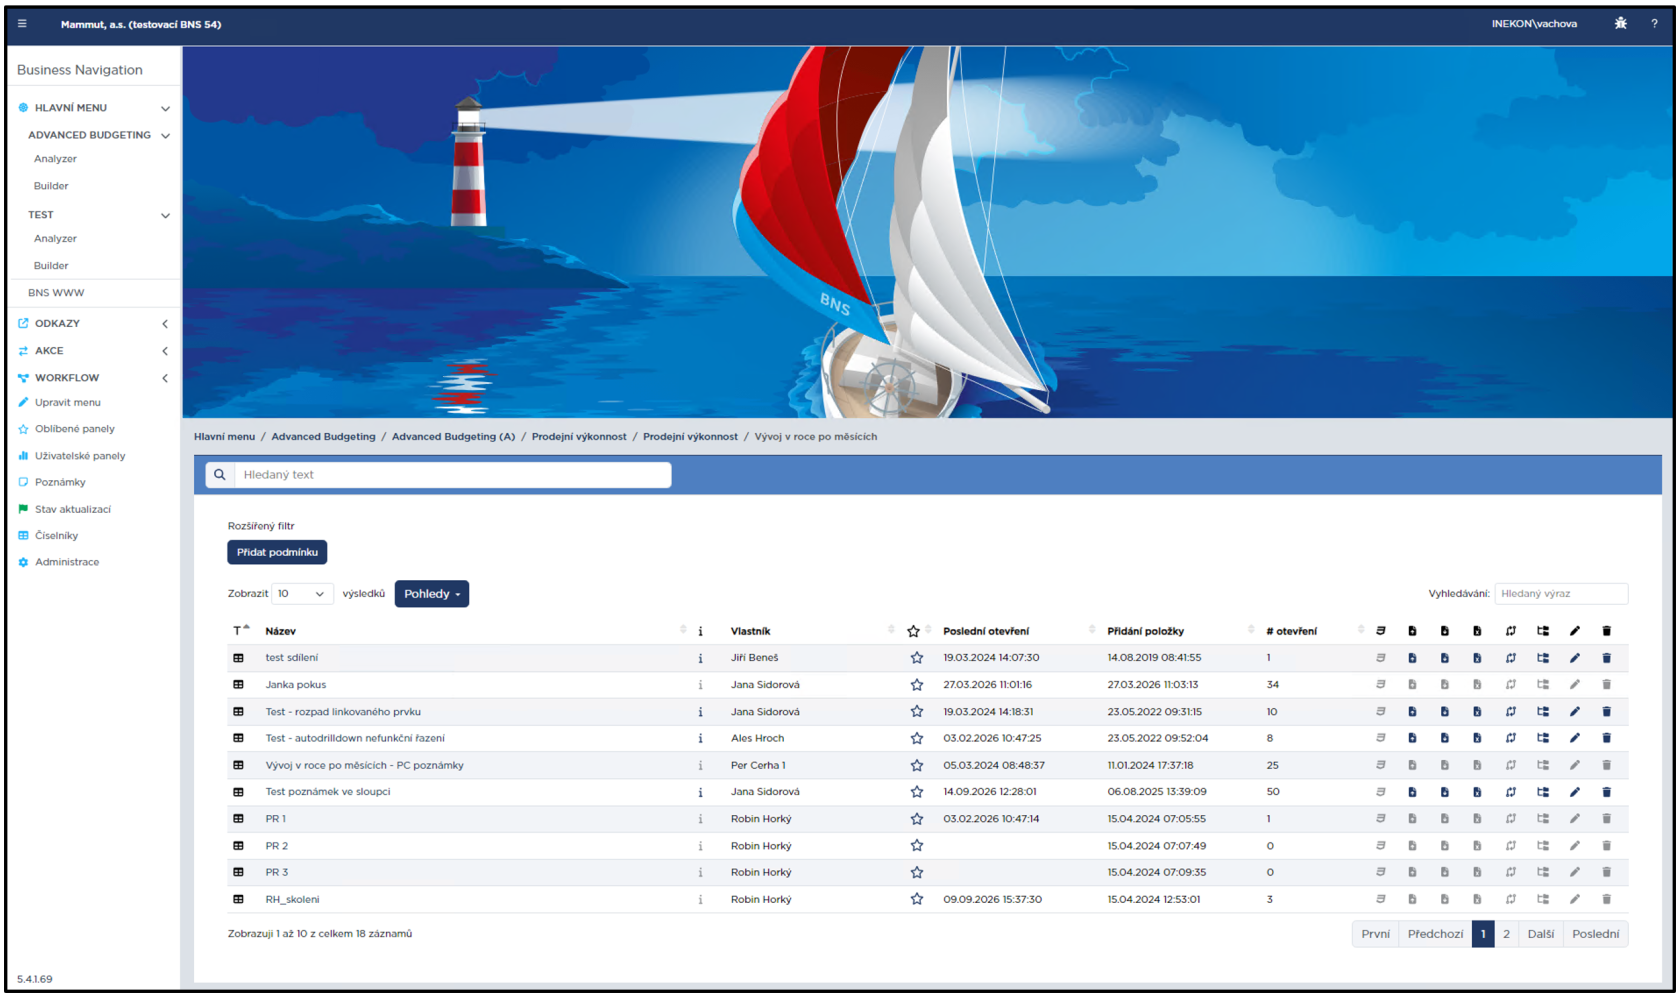Open Administrace in sidebar
1680x997 pixels.
pos(67,562)
